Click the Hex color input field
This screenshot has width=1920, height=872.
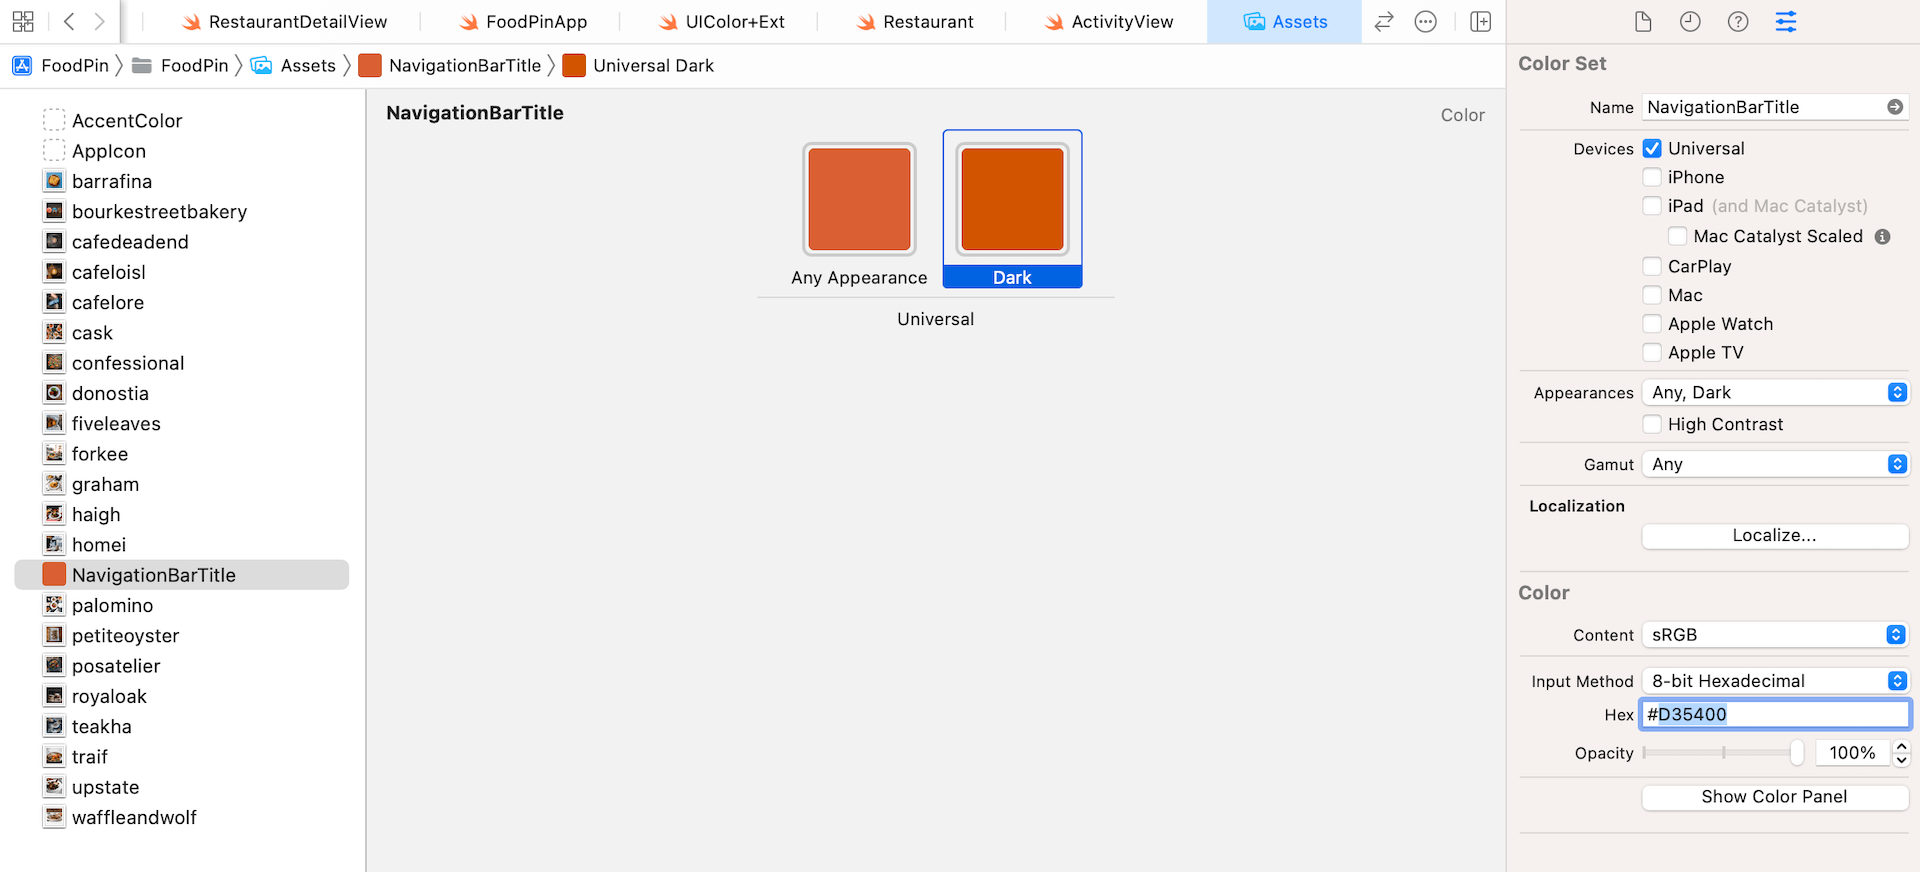click(1775, 714)
